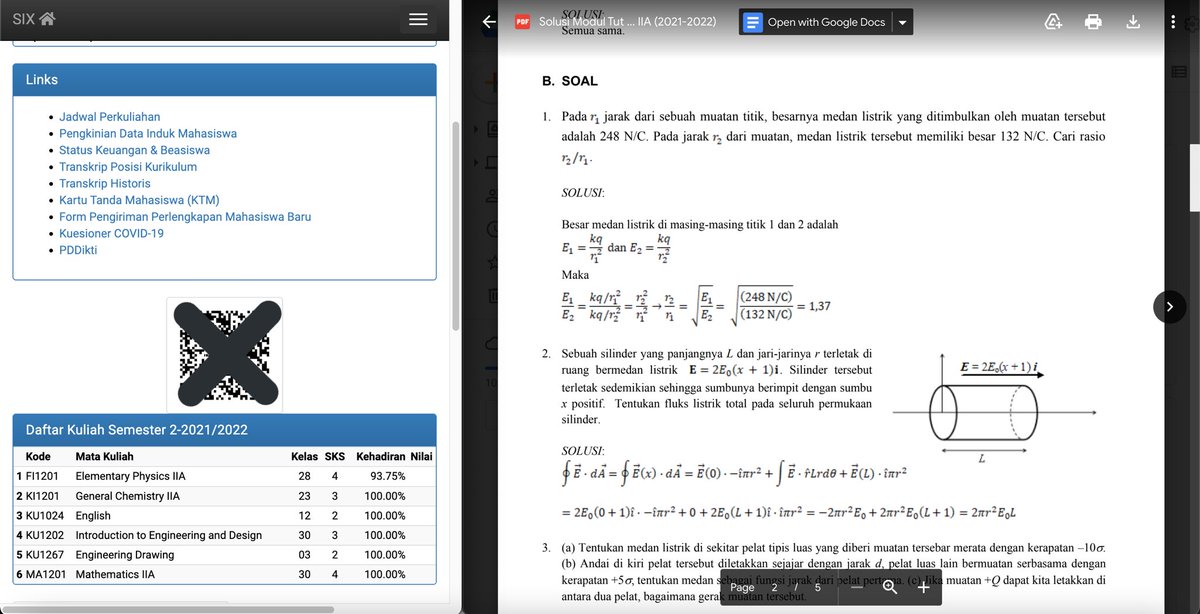The height and width of the screenshot is (614, 1200).
Task: Select the English course row
Action: [224, 516]
